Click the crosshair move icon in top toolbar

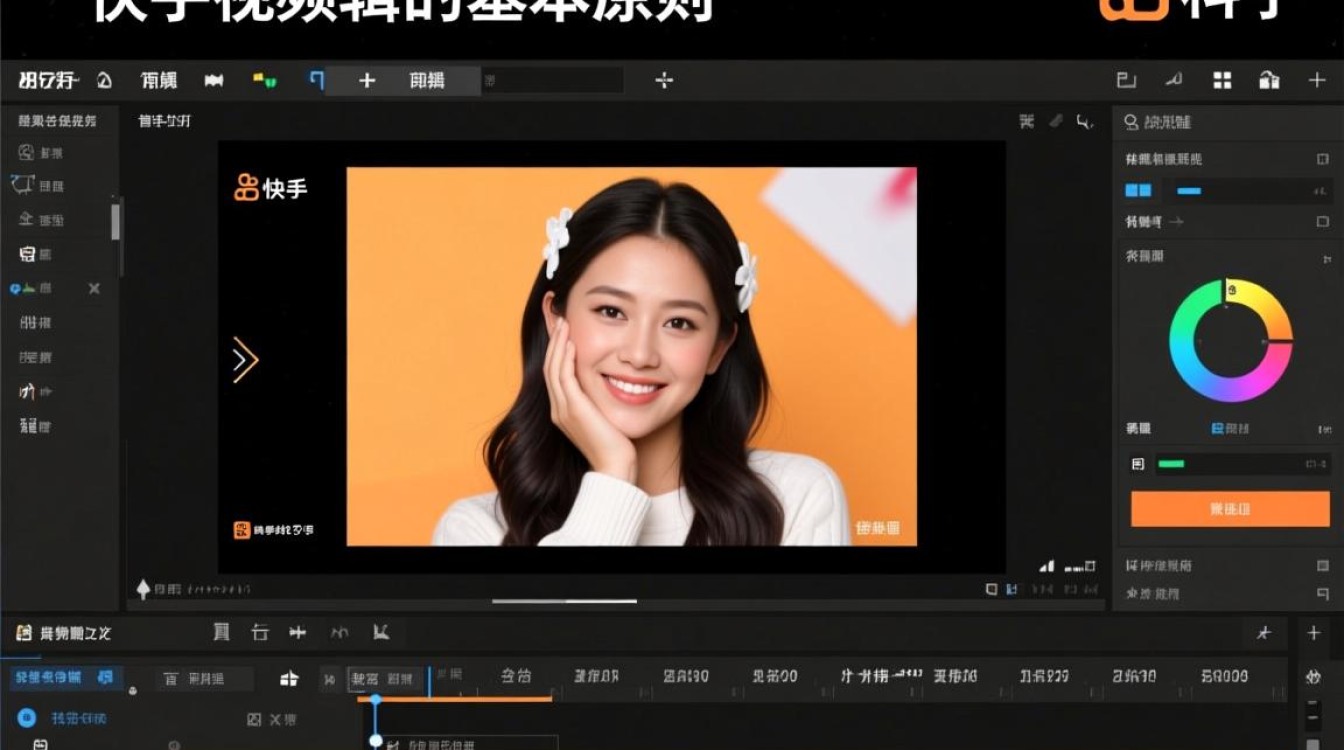[664, 81]
